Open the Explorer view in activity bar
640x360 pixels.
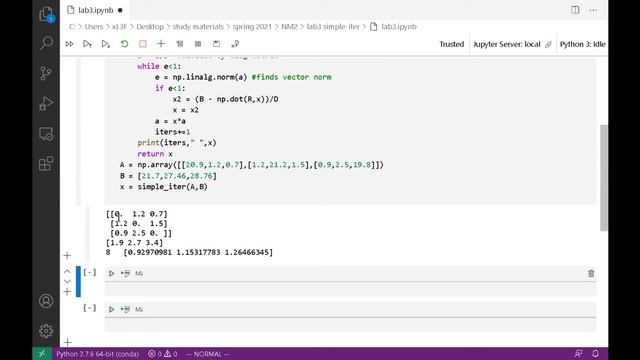coord(46,14)
